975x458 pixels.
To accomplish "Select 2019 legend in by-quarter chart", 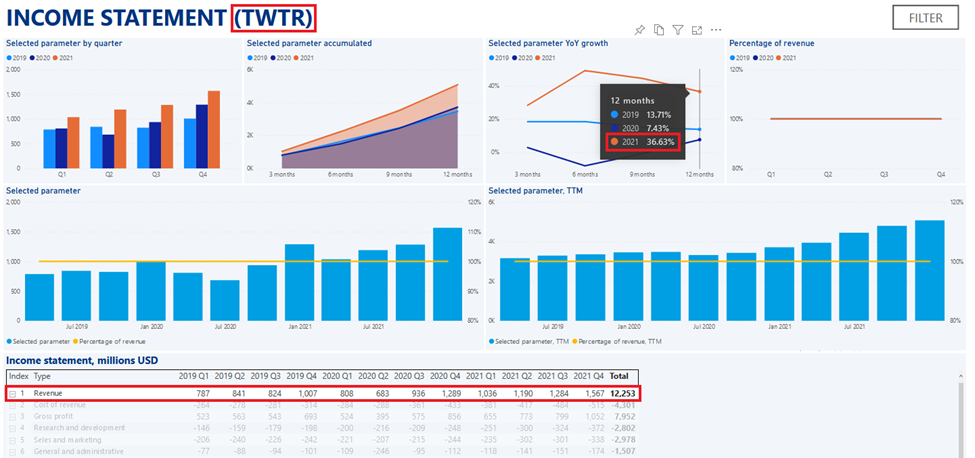I will tap(15, 58).
